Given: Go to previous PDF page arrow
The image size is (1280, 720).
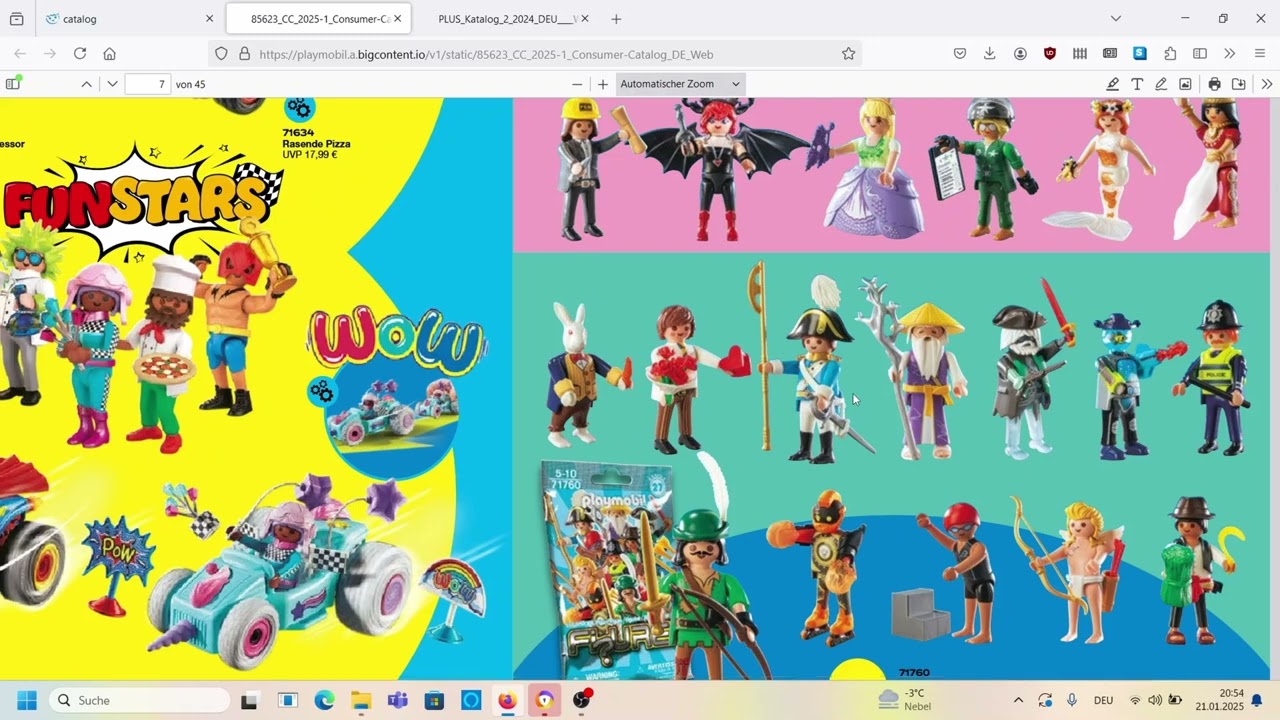Looking at the screenshot, I should tap(87, 84).
